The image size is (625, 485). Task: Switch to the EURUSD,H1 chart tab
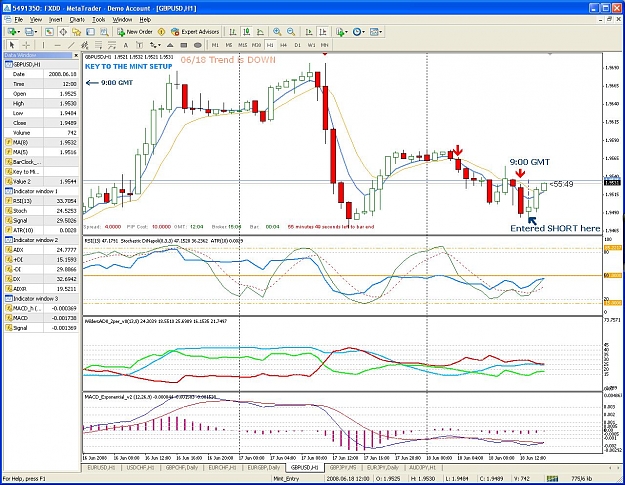[101, 467]
